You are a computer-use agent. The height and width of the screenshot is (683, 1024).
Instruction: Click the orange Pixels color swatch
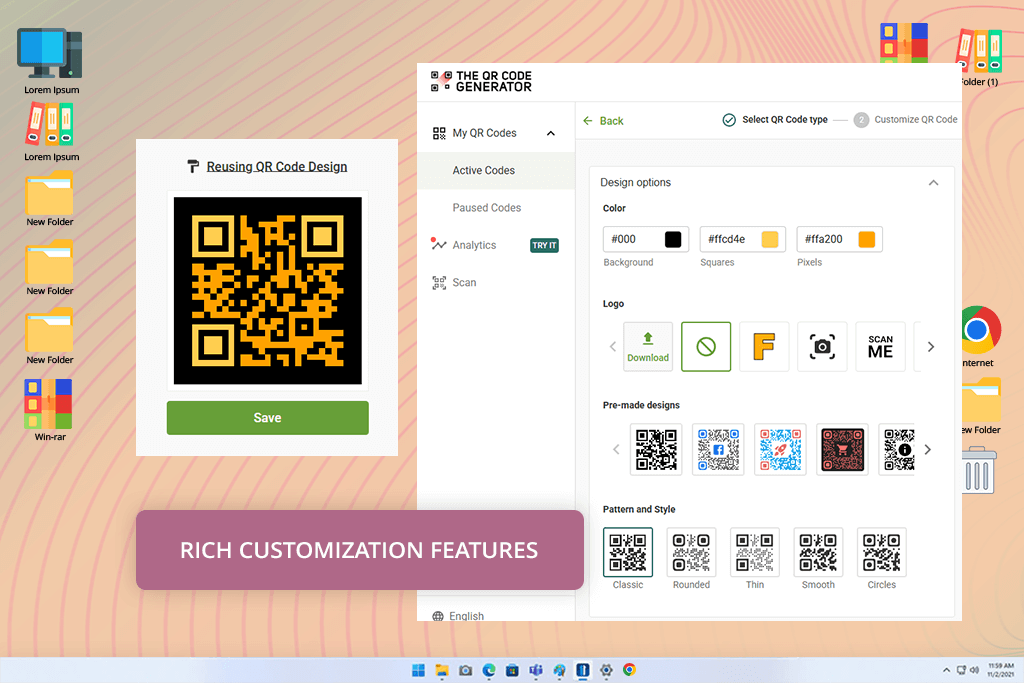(x=867, y=239)
